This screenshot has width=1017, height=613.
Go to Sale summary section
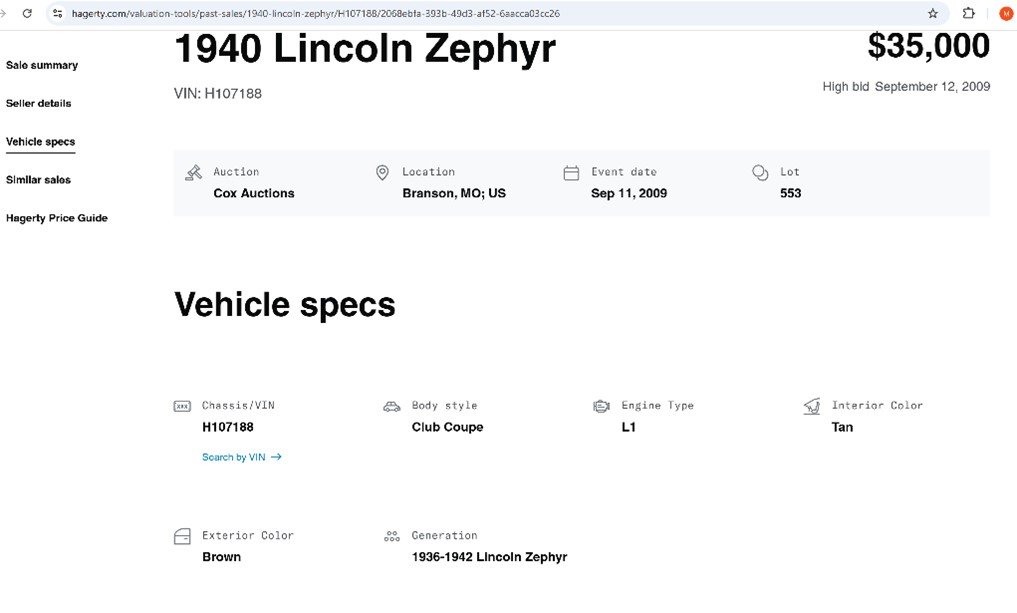pyautogui.click(x=42, y=65)
